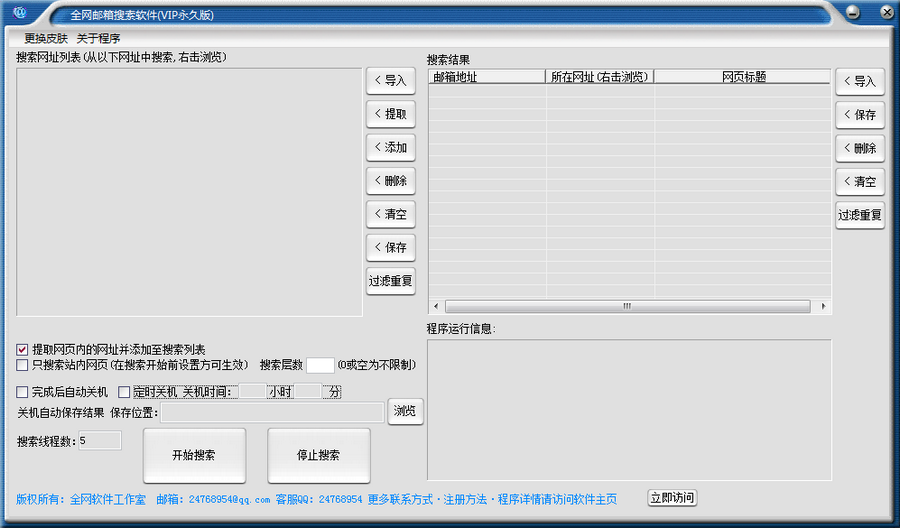
Task: Click the 所在网址(右击浏览) column header
Action: pos(600,77)
